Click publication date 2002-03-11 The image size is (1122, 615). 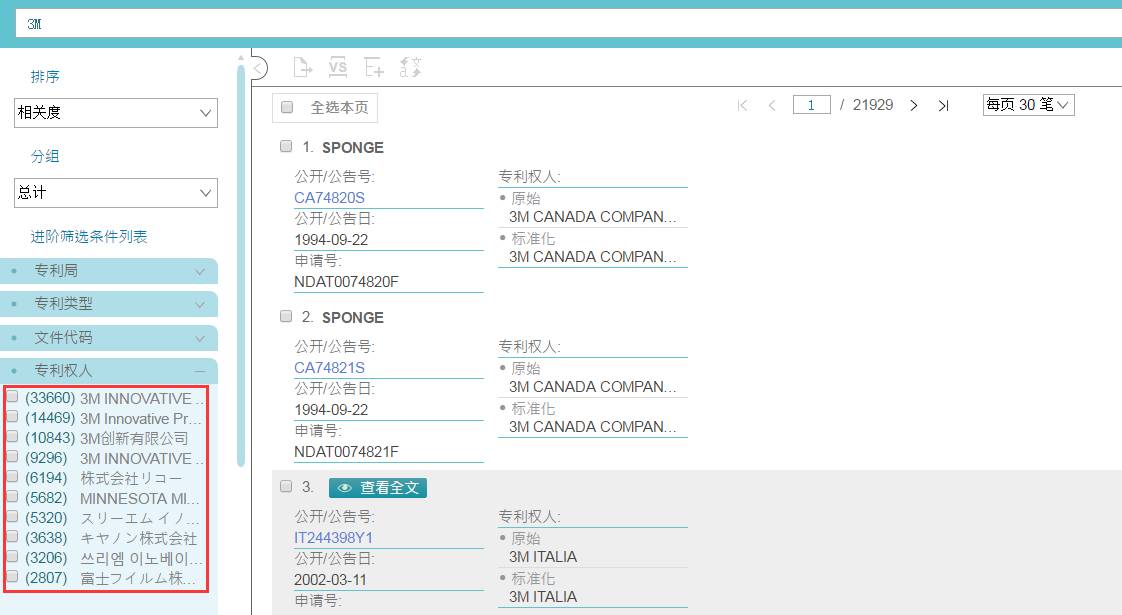330,580
